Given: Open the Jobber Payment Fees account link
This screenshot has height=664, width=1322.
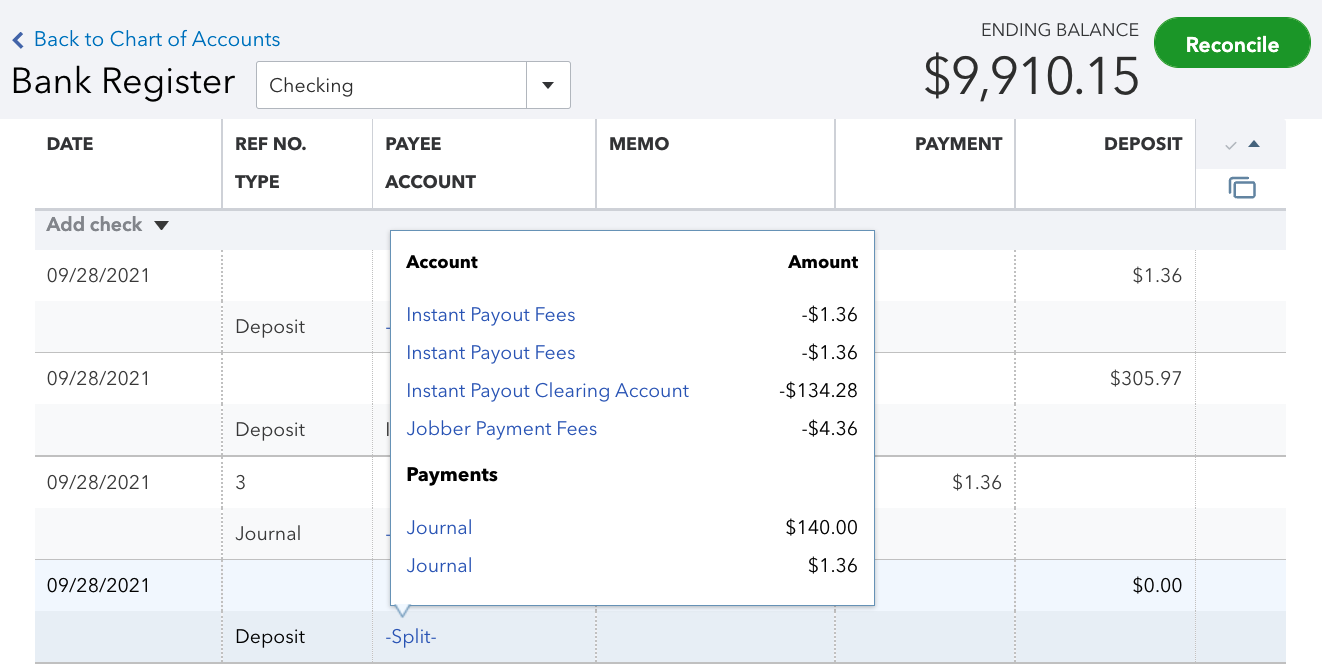Looking at the screenshot, I should click(501, 429).
